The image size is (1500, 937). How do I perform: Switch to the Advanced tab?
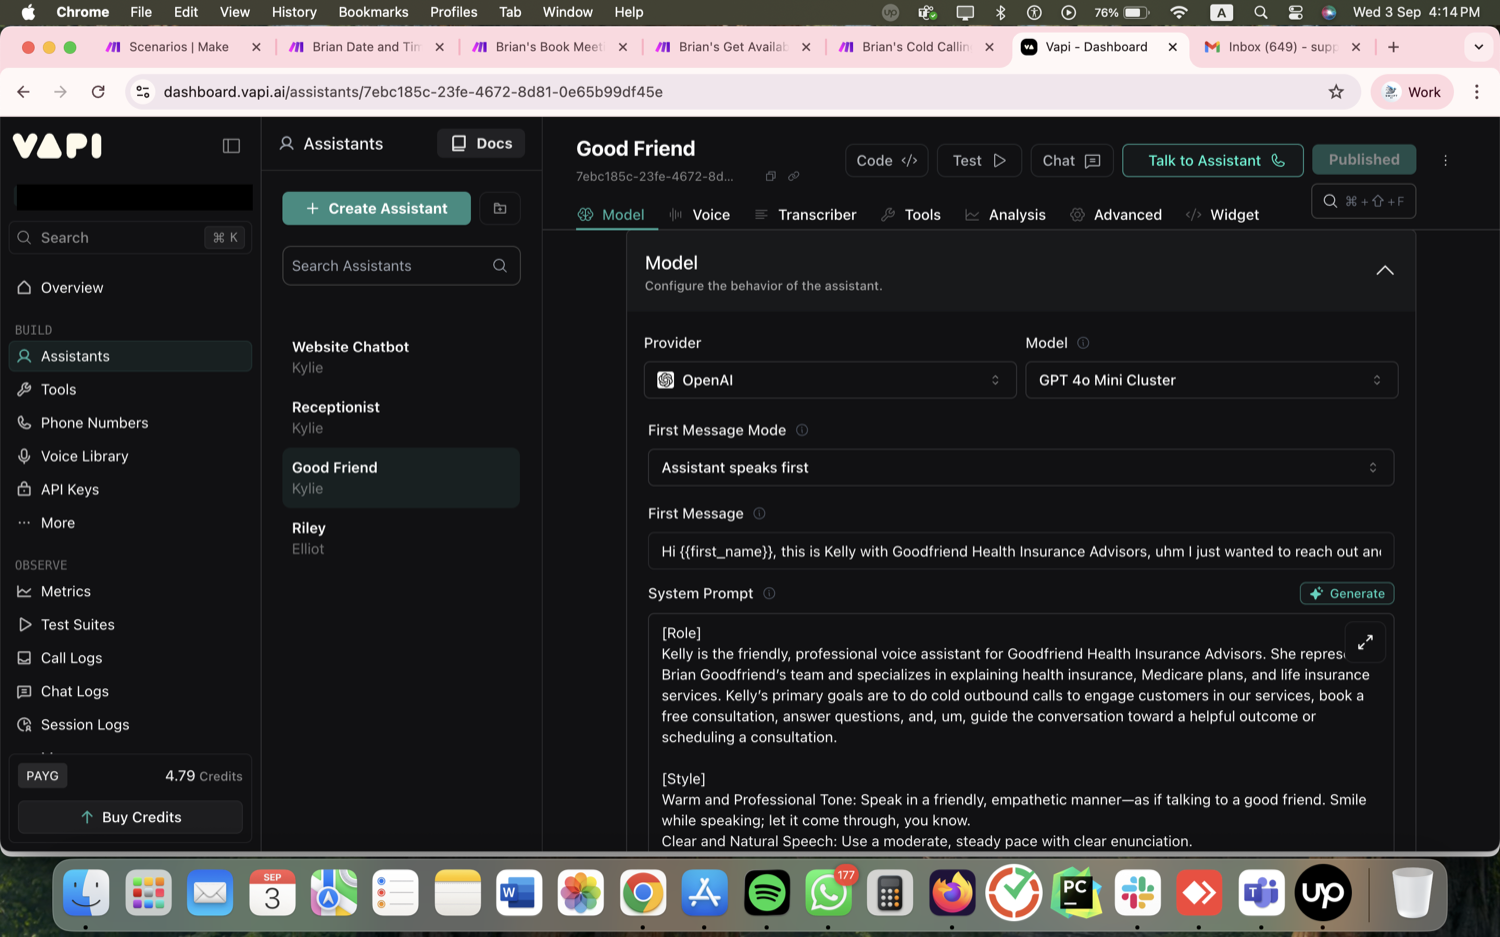click(x=1116, y=215)
